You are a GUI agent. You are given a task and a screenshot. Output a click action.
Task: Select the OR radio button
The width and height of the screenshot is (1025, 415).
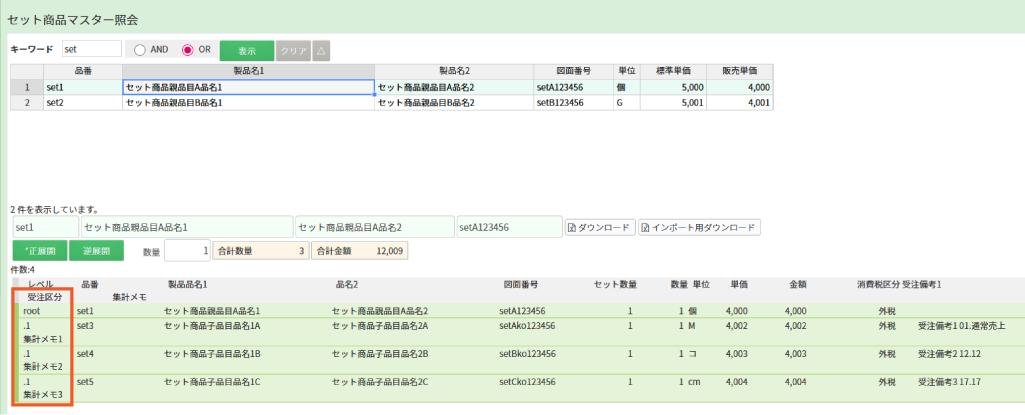pyautogui.click(x=188, y=49)
